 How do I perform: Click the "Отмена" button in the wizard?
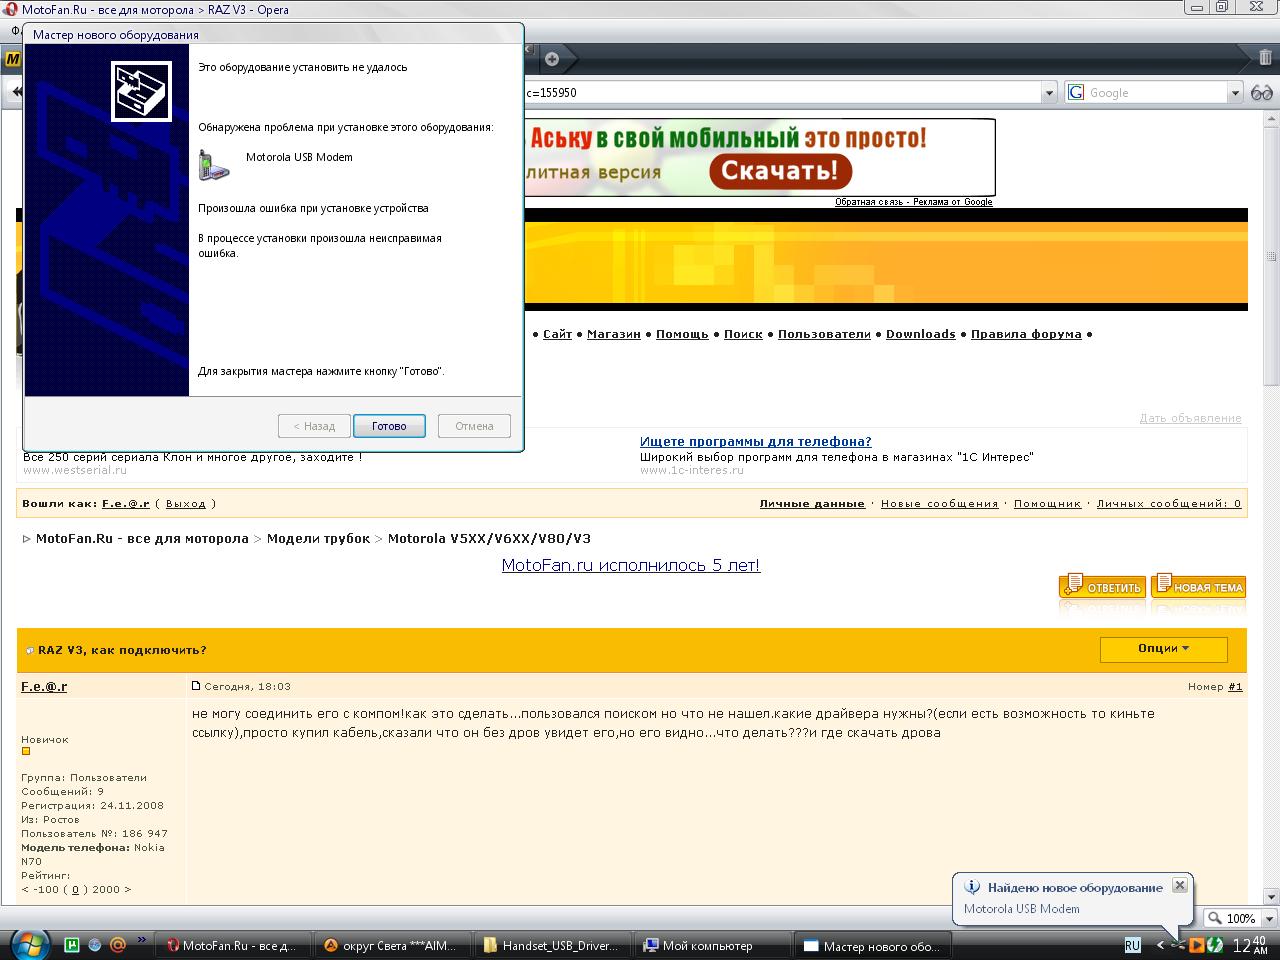tap(474, 426)
